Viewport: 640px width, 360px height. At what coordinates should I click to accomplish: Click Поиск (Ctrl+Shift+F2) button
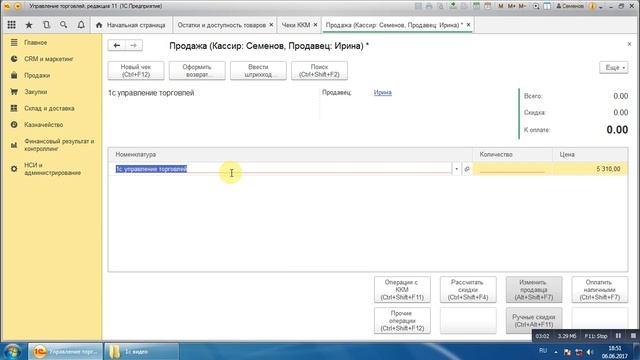[320, 71]
